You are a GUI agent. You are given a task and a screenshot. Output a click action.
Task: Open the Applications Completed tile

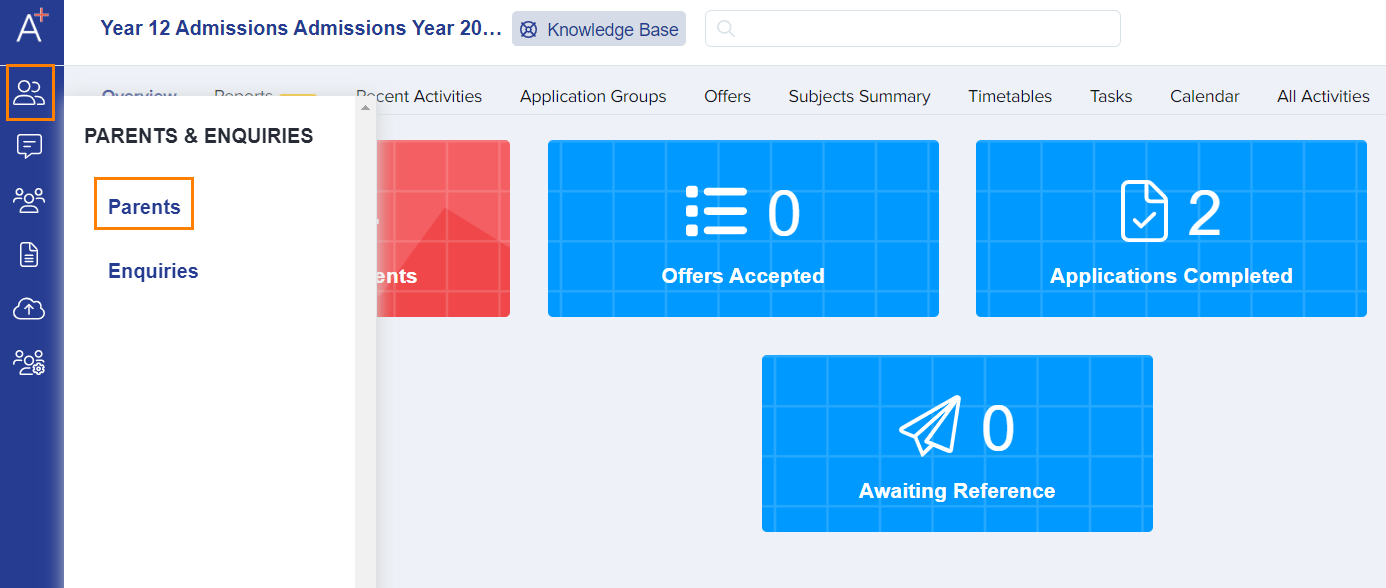[1171, 228]
